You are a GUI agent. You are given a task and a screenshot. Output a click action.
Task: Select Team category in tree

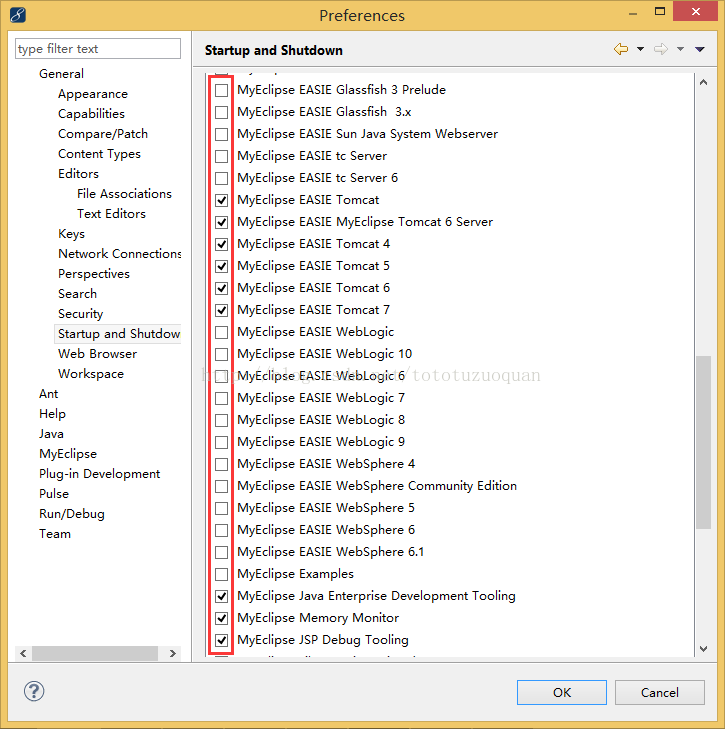(55, 534)
